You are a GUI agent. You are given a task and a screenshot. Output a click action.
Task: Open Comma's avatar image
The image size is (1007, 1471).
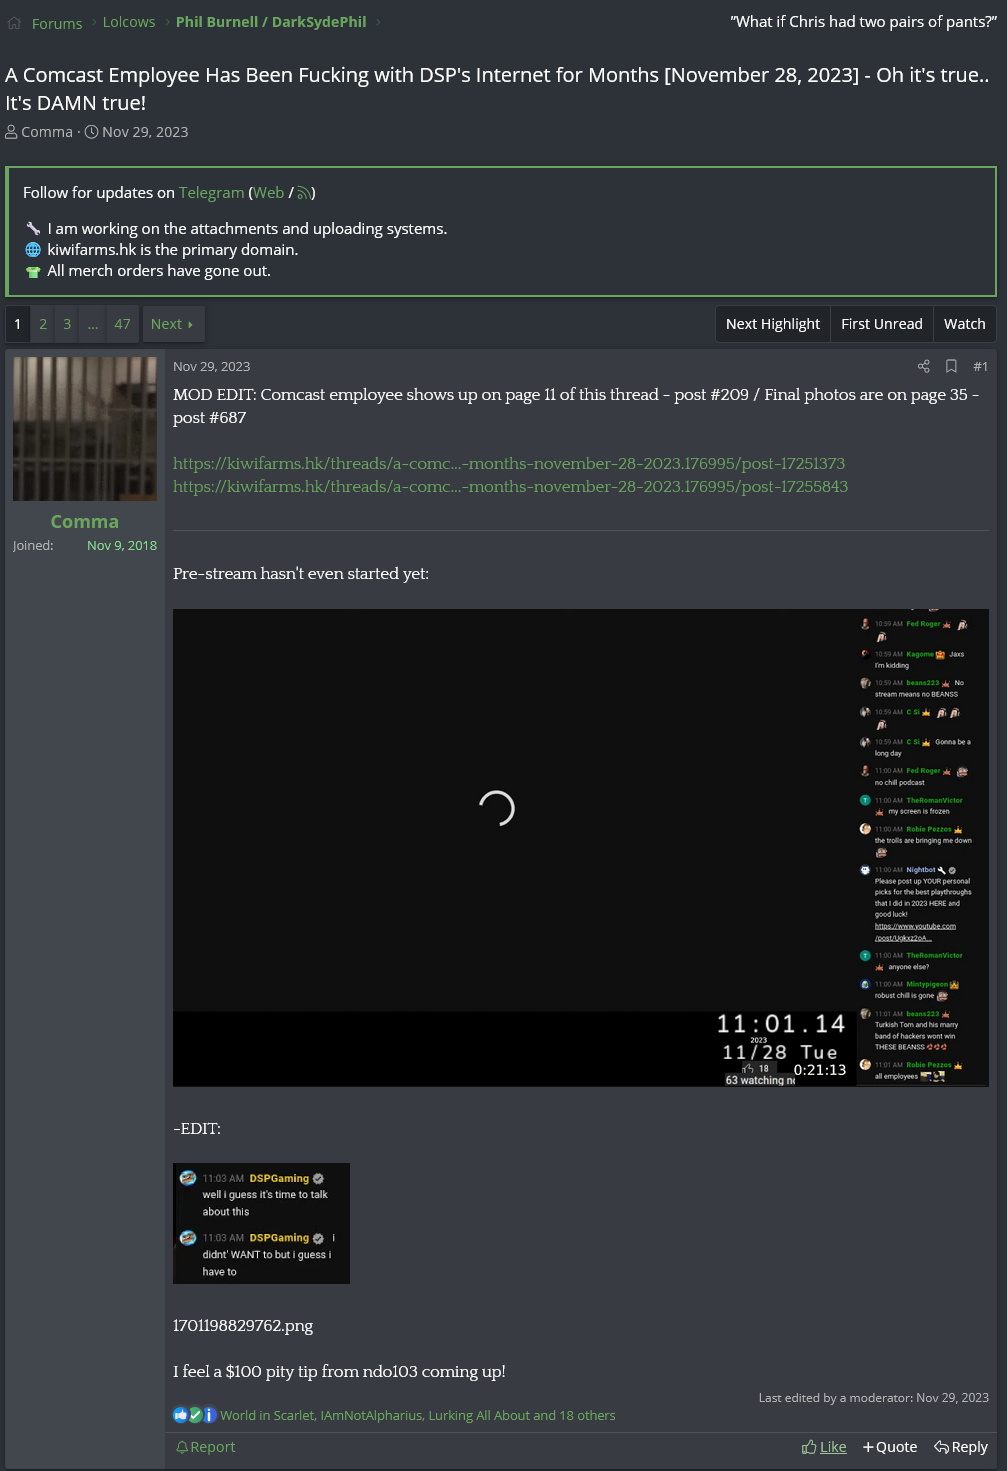click(x=85, y=429)
